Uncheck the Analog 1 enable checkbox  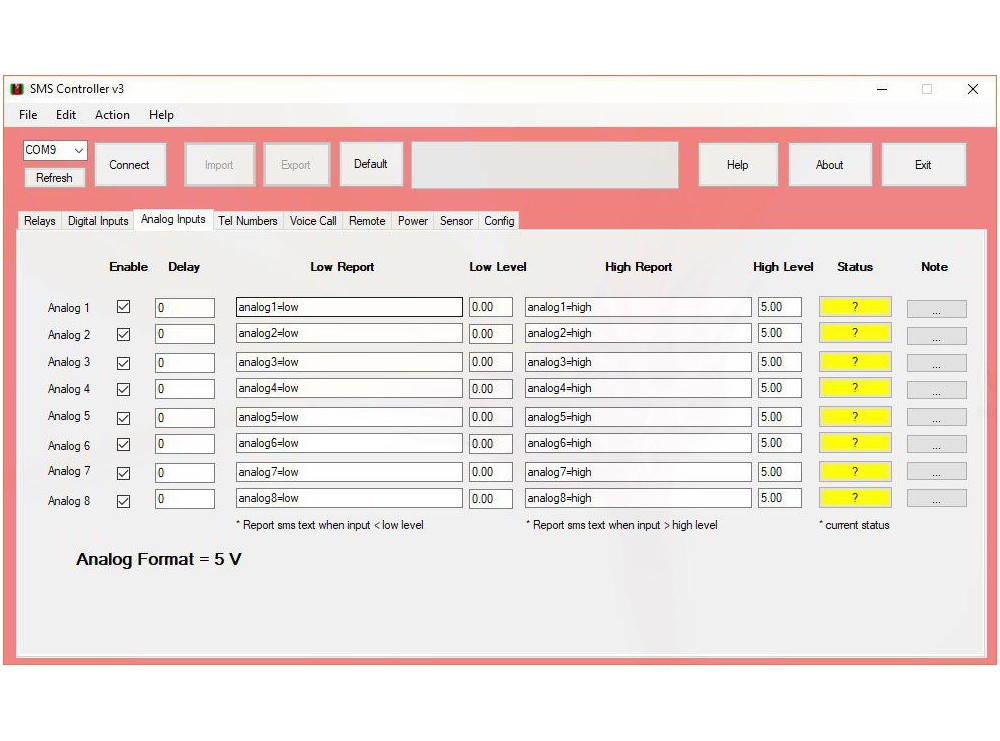[124, 307]
